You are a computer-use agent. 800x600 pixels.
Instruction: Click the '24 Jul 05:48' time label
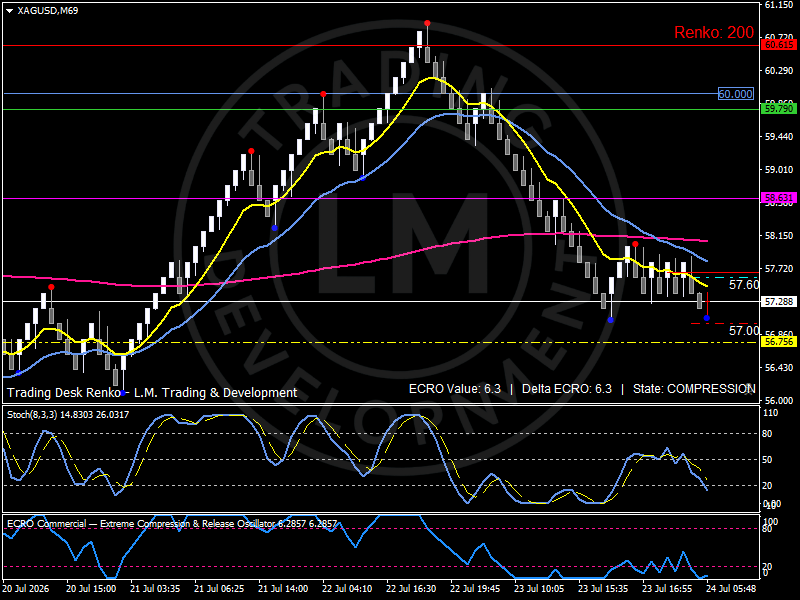[x=731, y=588]
